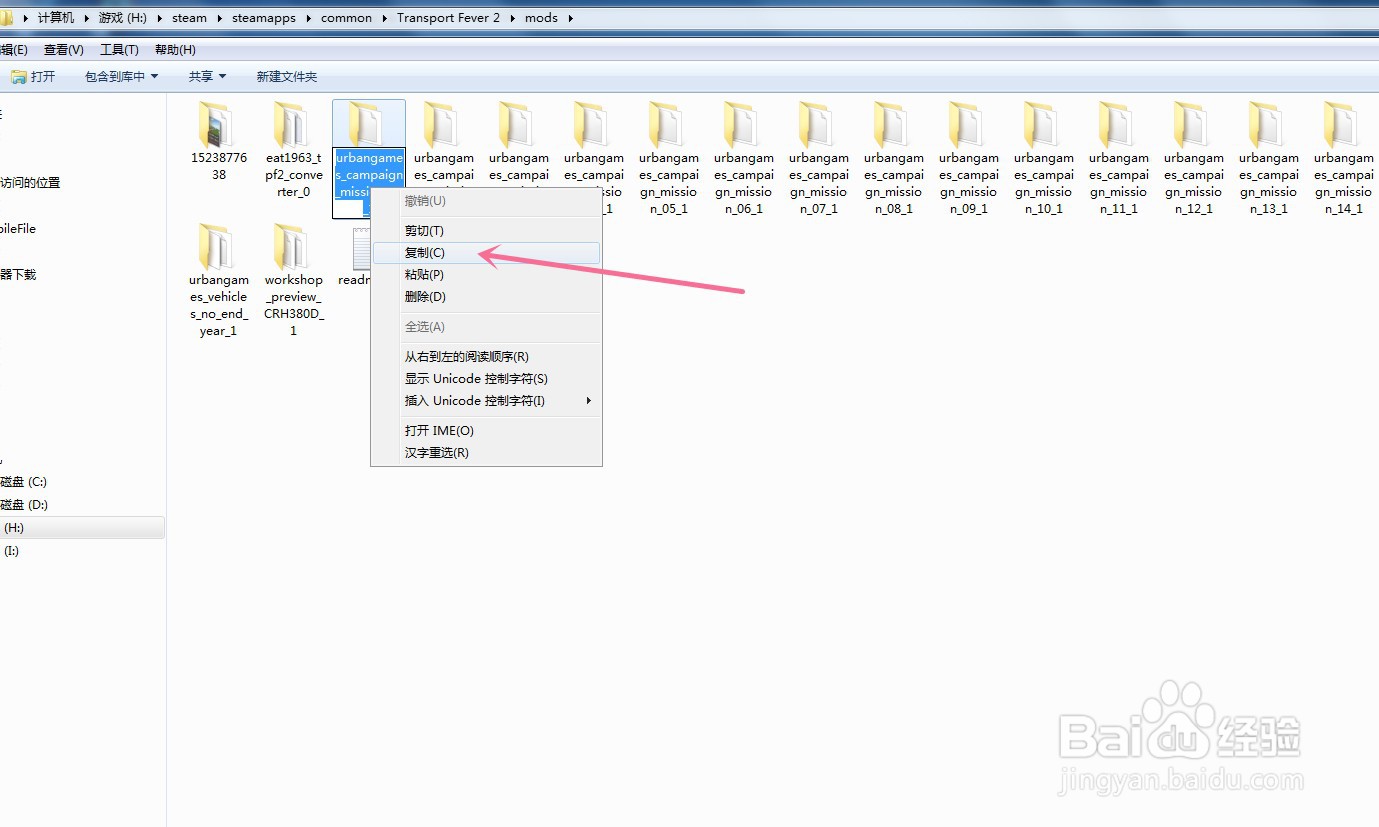Click the campaign mission_10_1 folder icon
This screenshot has height=827, width=1379.
click(x=1042, y=125)
